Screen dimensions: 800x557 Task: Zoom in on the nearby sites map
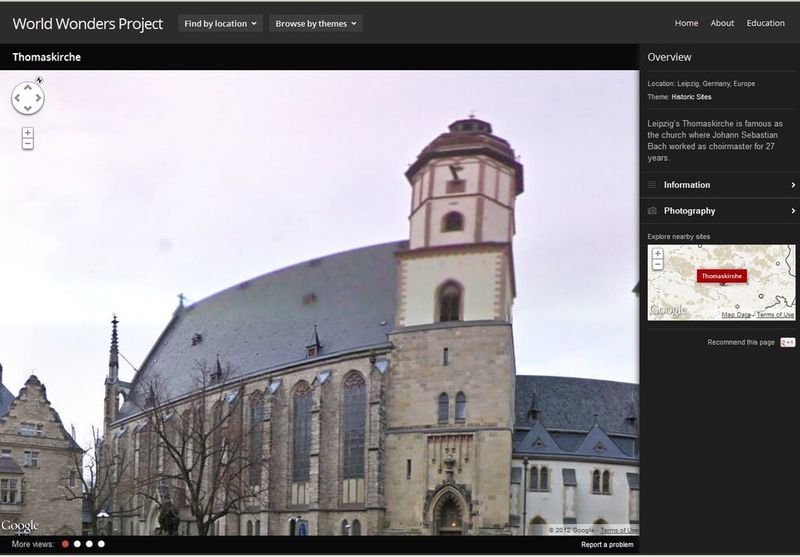pyautogui.click(x=658, y=254)
